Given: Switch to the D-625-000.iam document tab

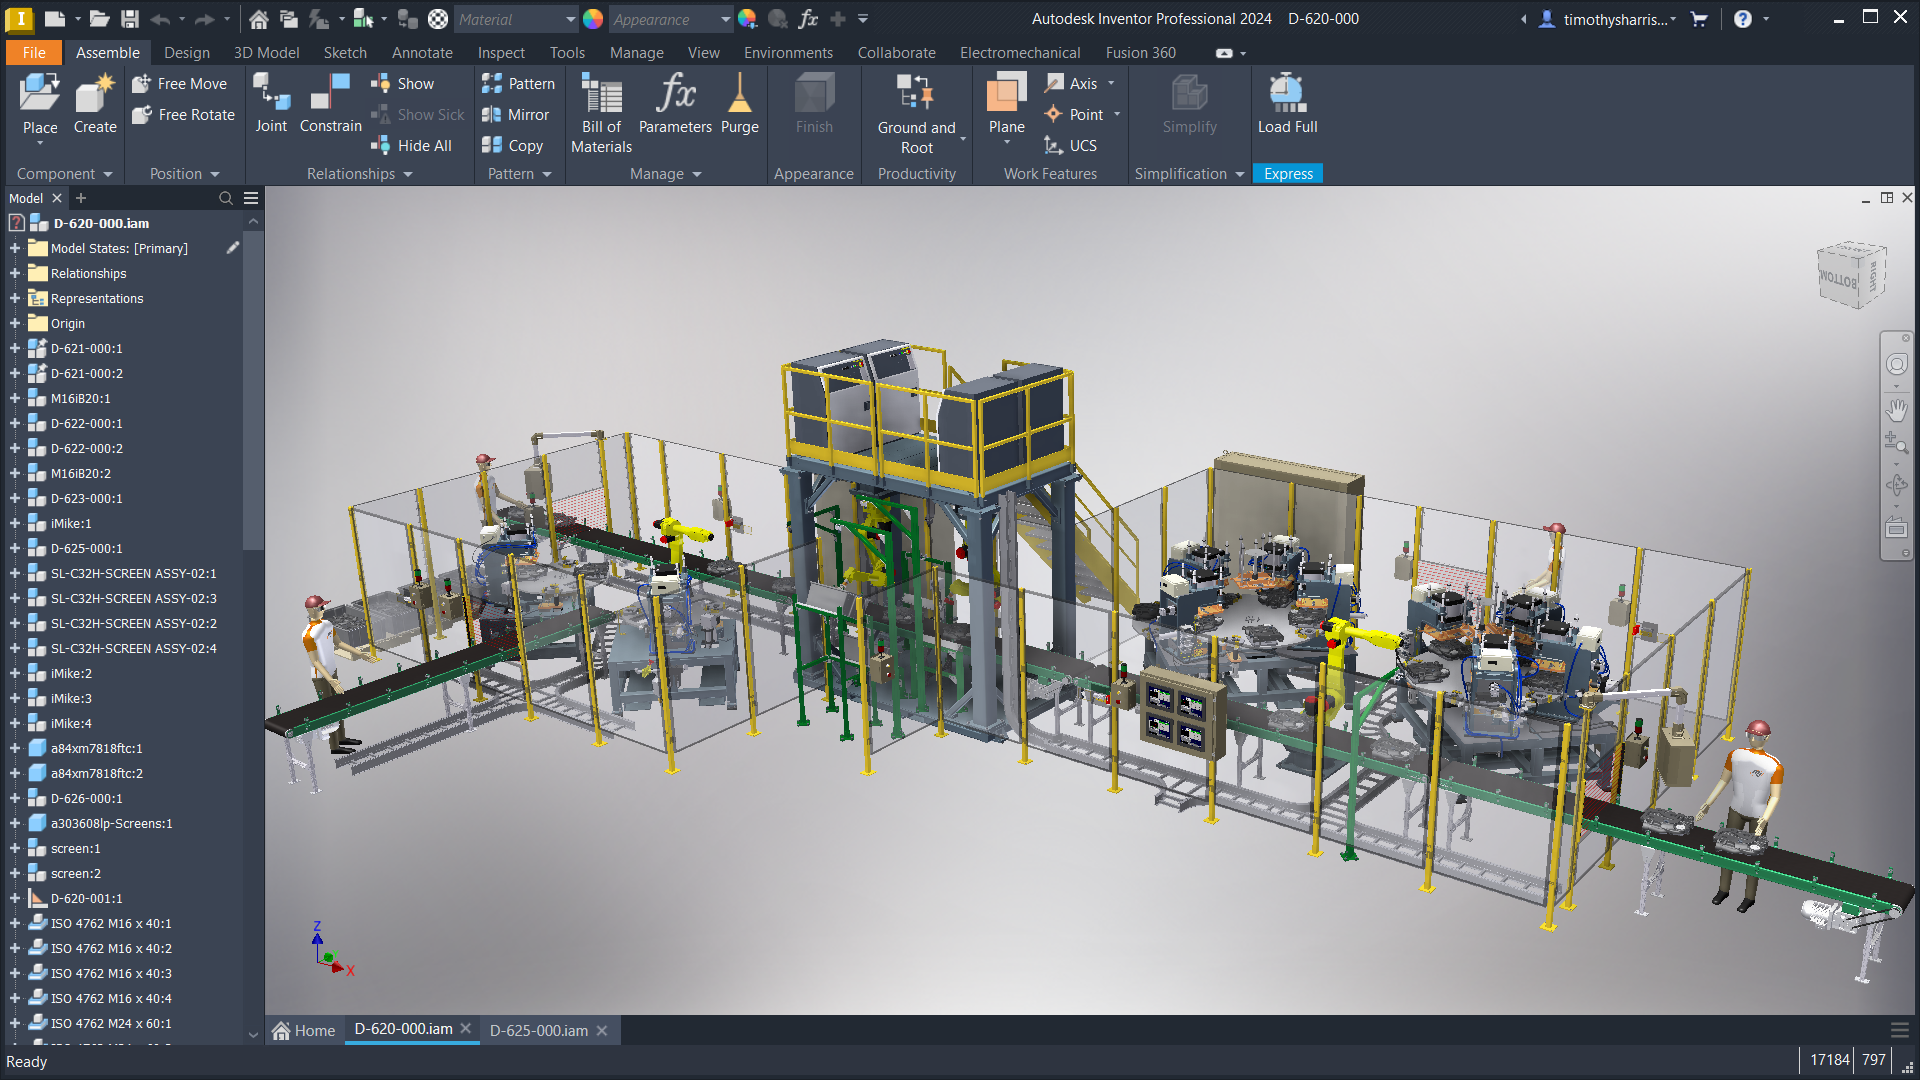Looking at the screenshot, I should [538, 1031].
